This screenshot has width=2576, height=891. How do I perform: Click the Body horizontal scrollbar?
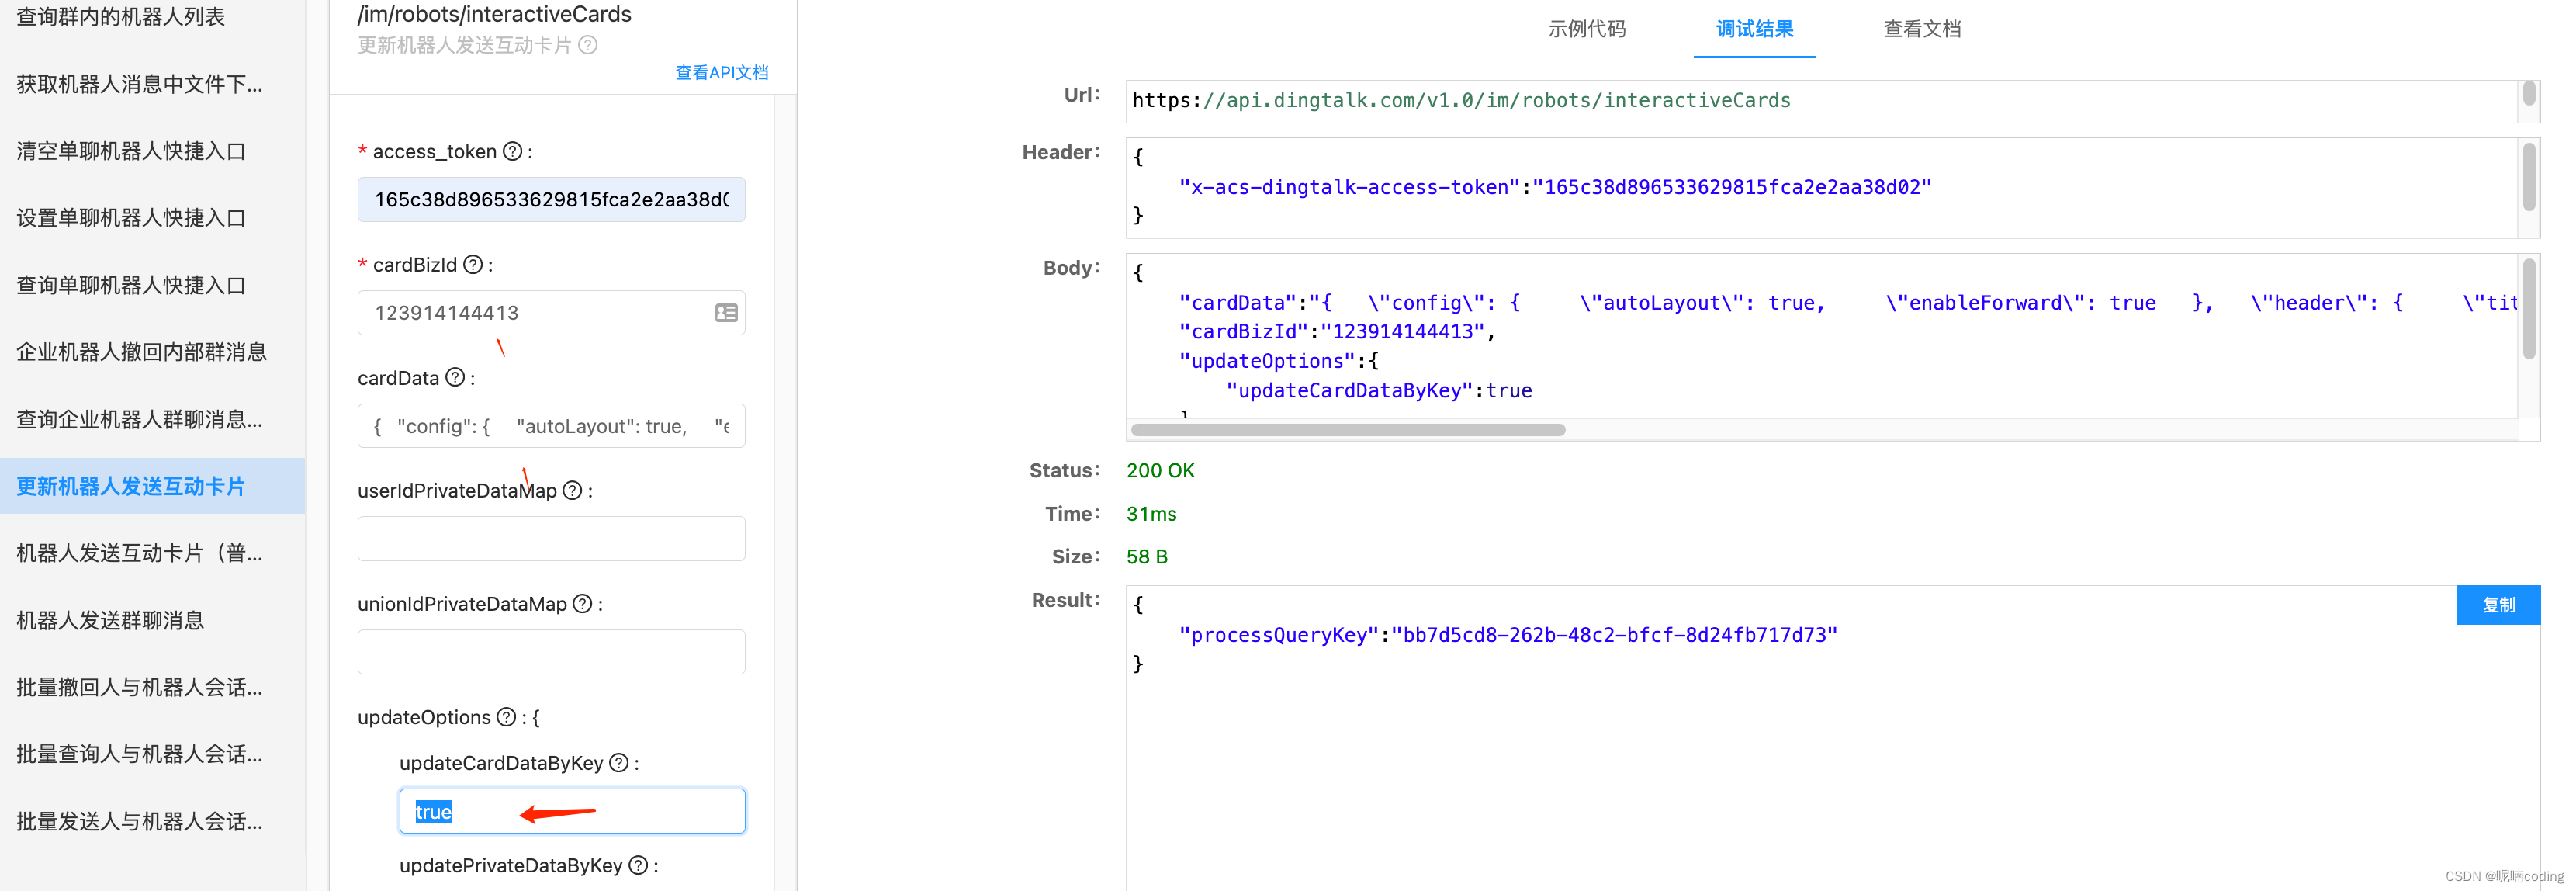1347,430
